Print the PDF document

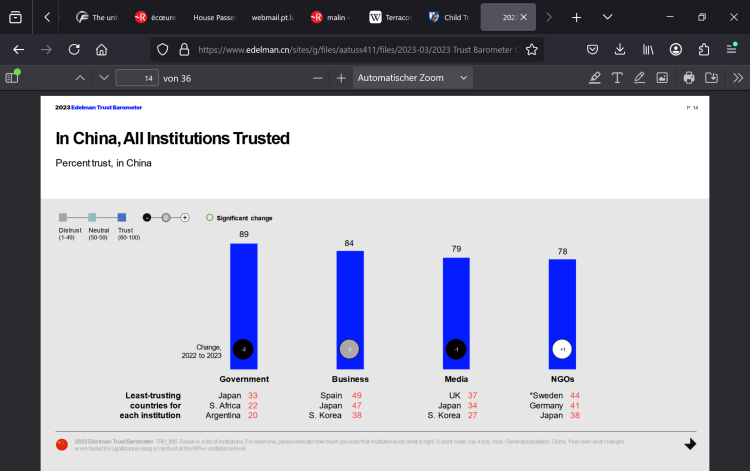[x=689, y=78]
